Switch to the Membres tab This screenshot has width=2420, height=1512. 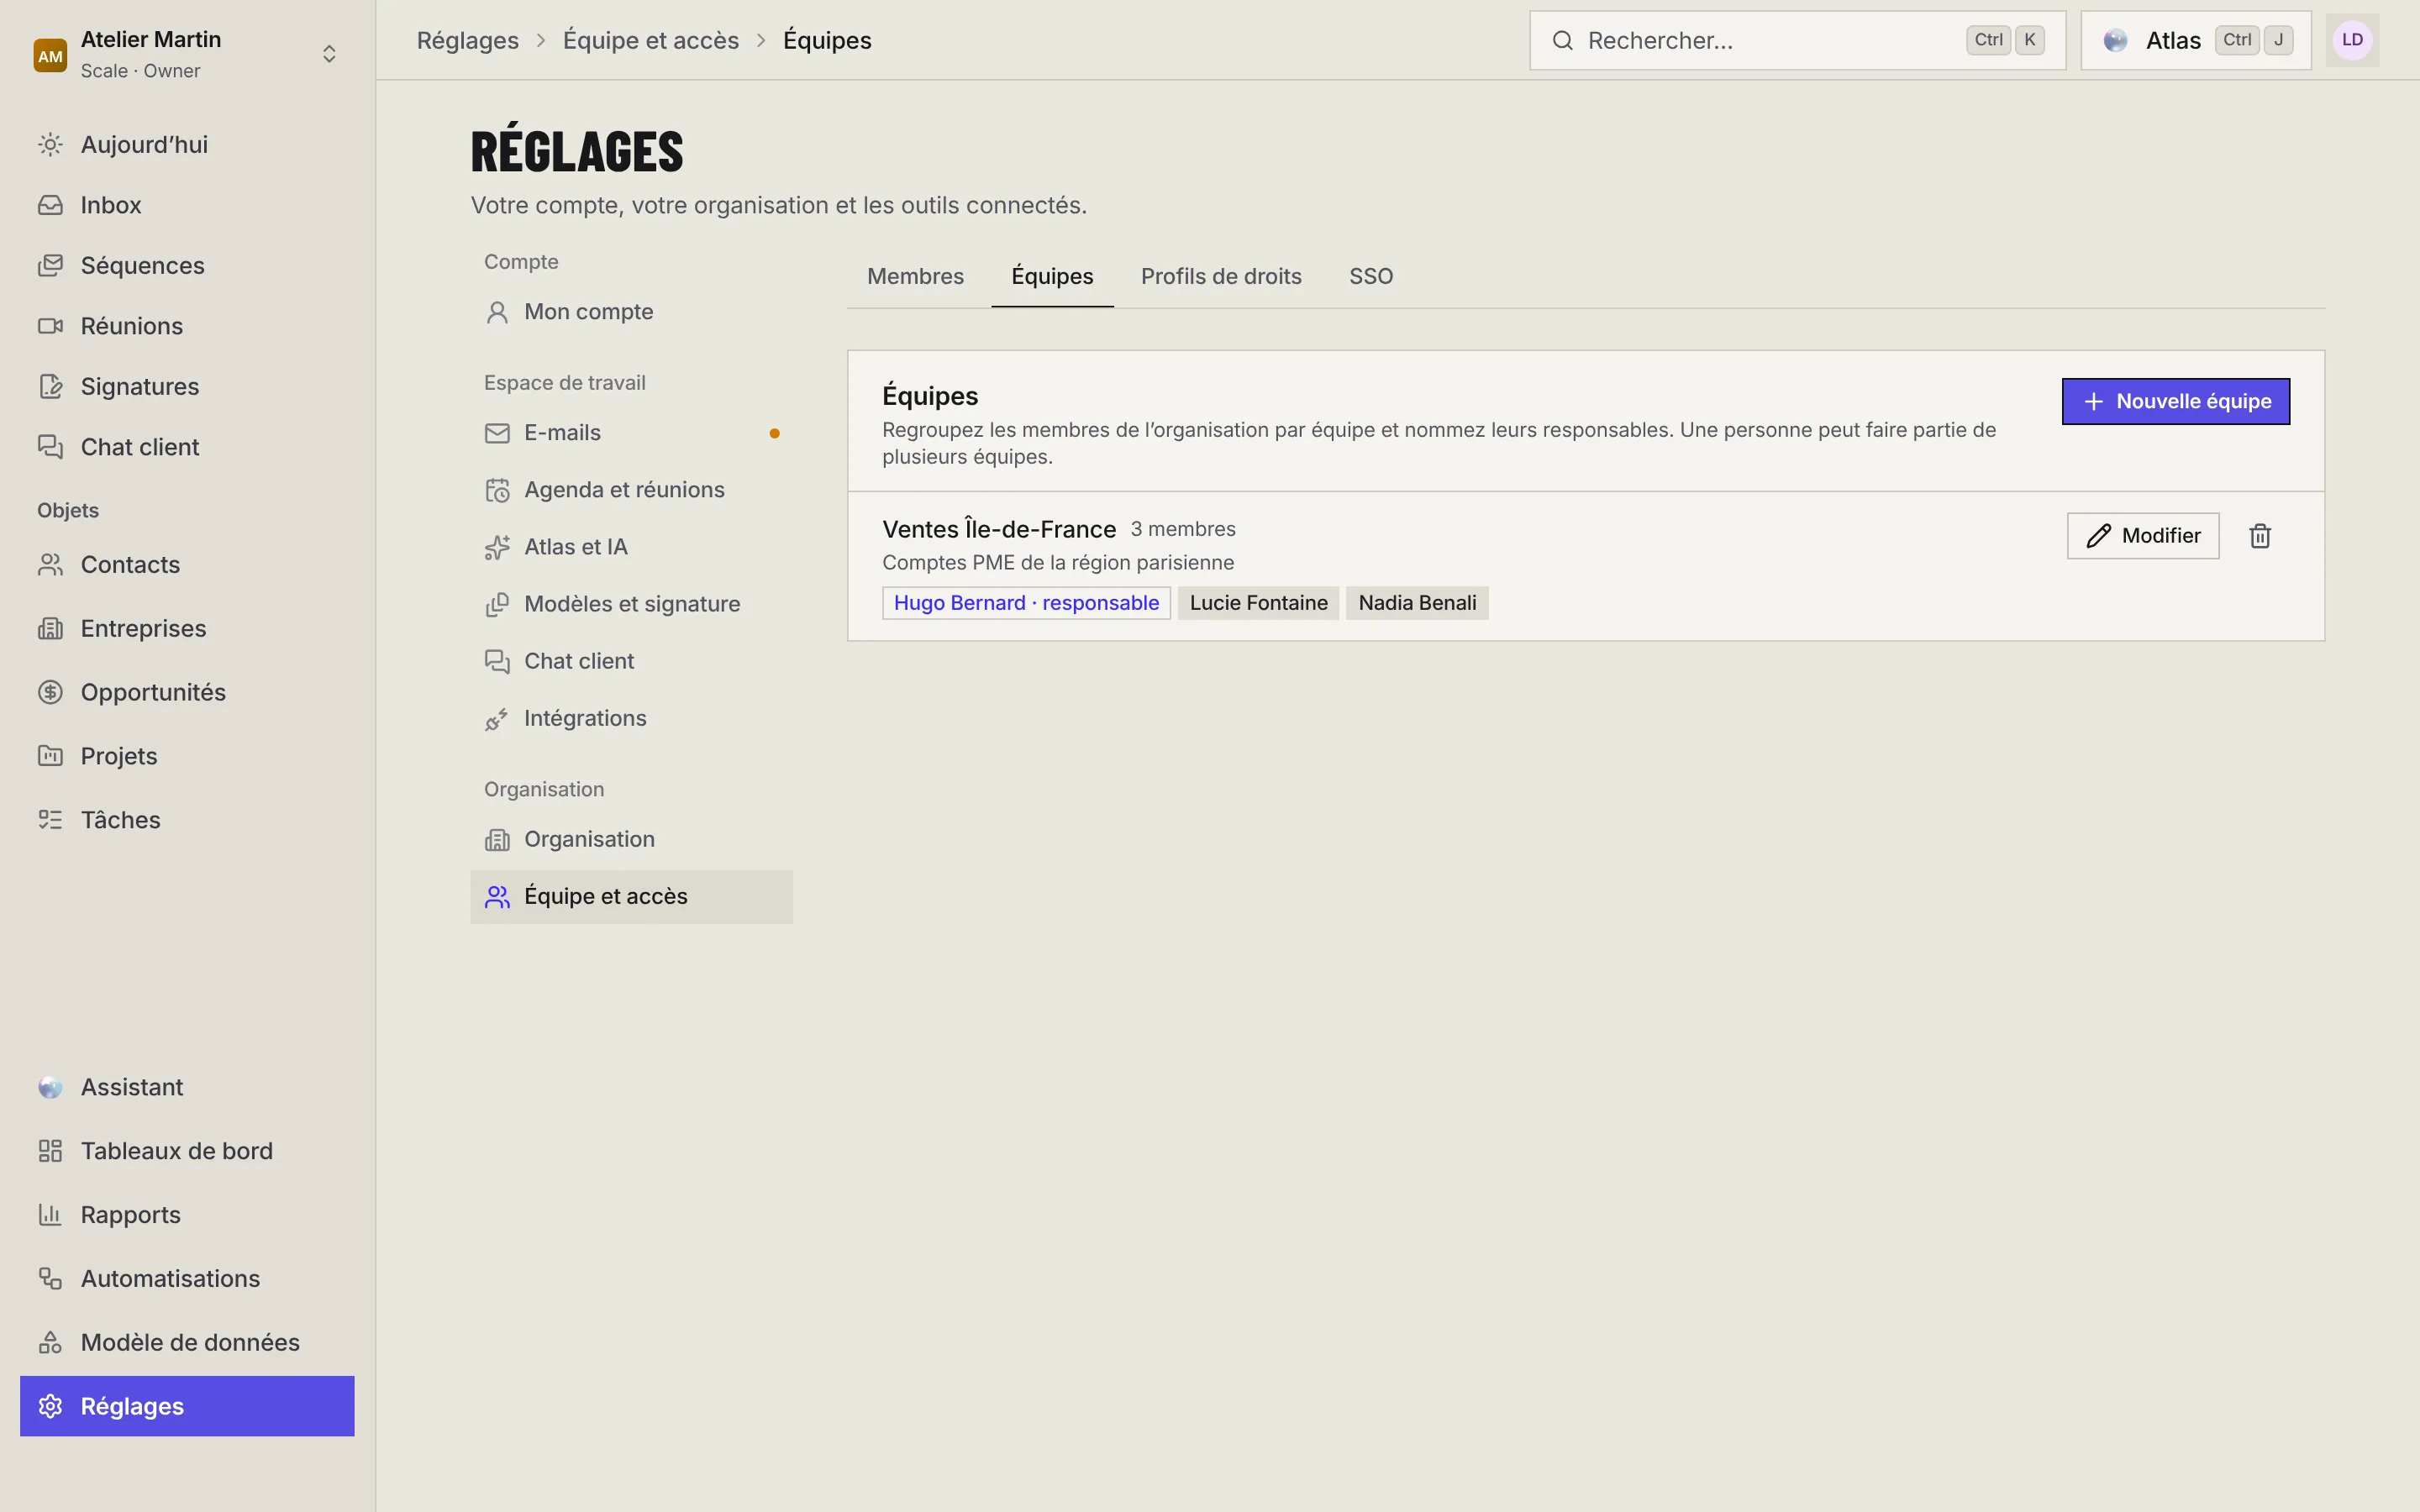(x=915, y=277)
